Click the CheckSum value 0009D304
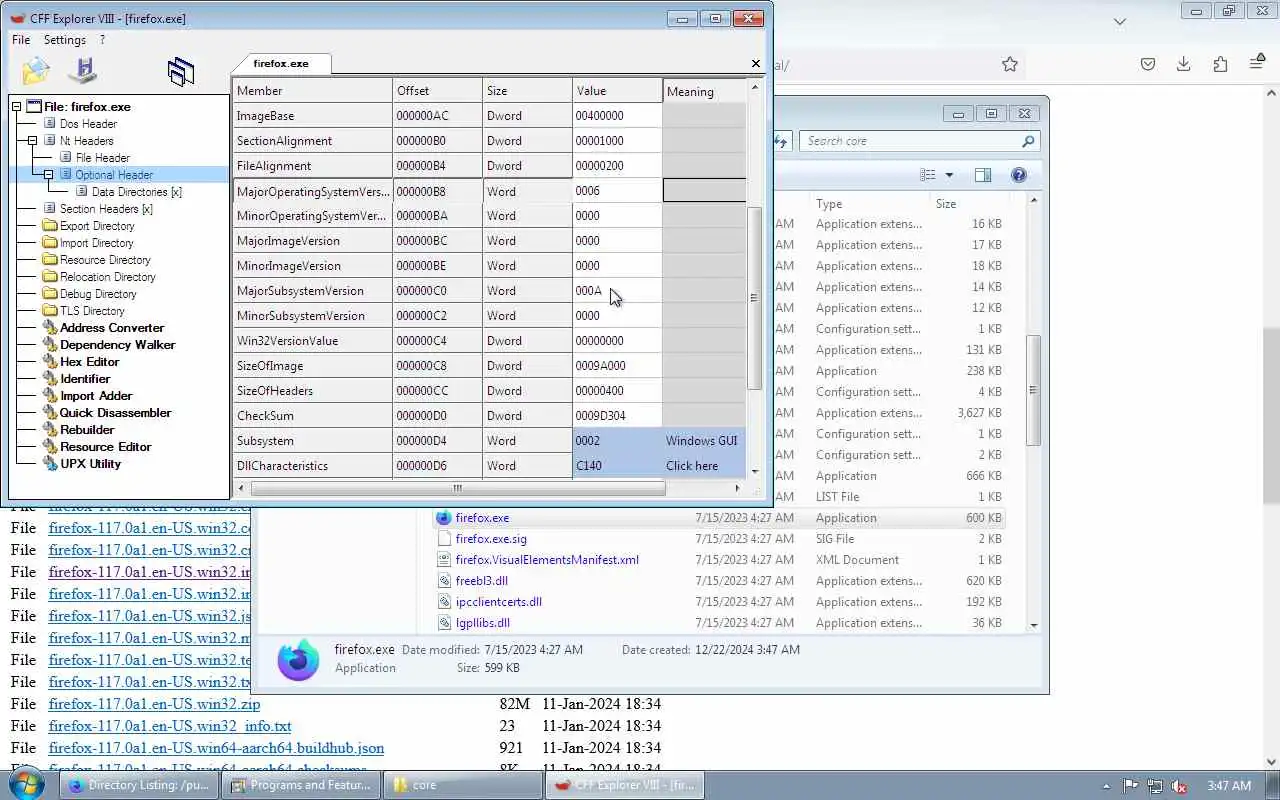Viewport: 1280px width, 800px height. click(x=617, y=416)
